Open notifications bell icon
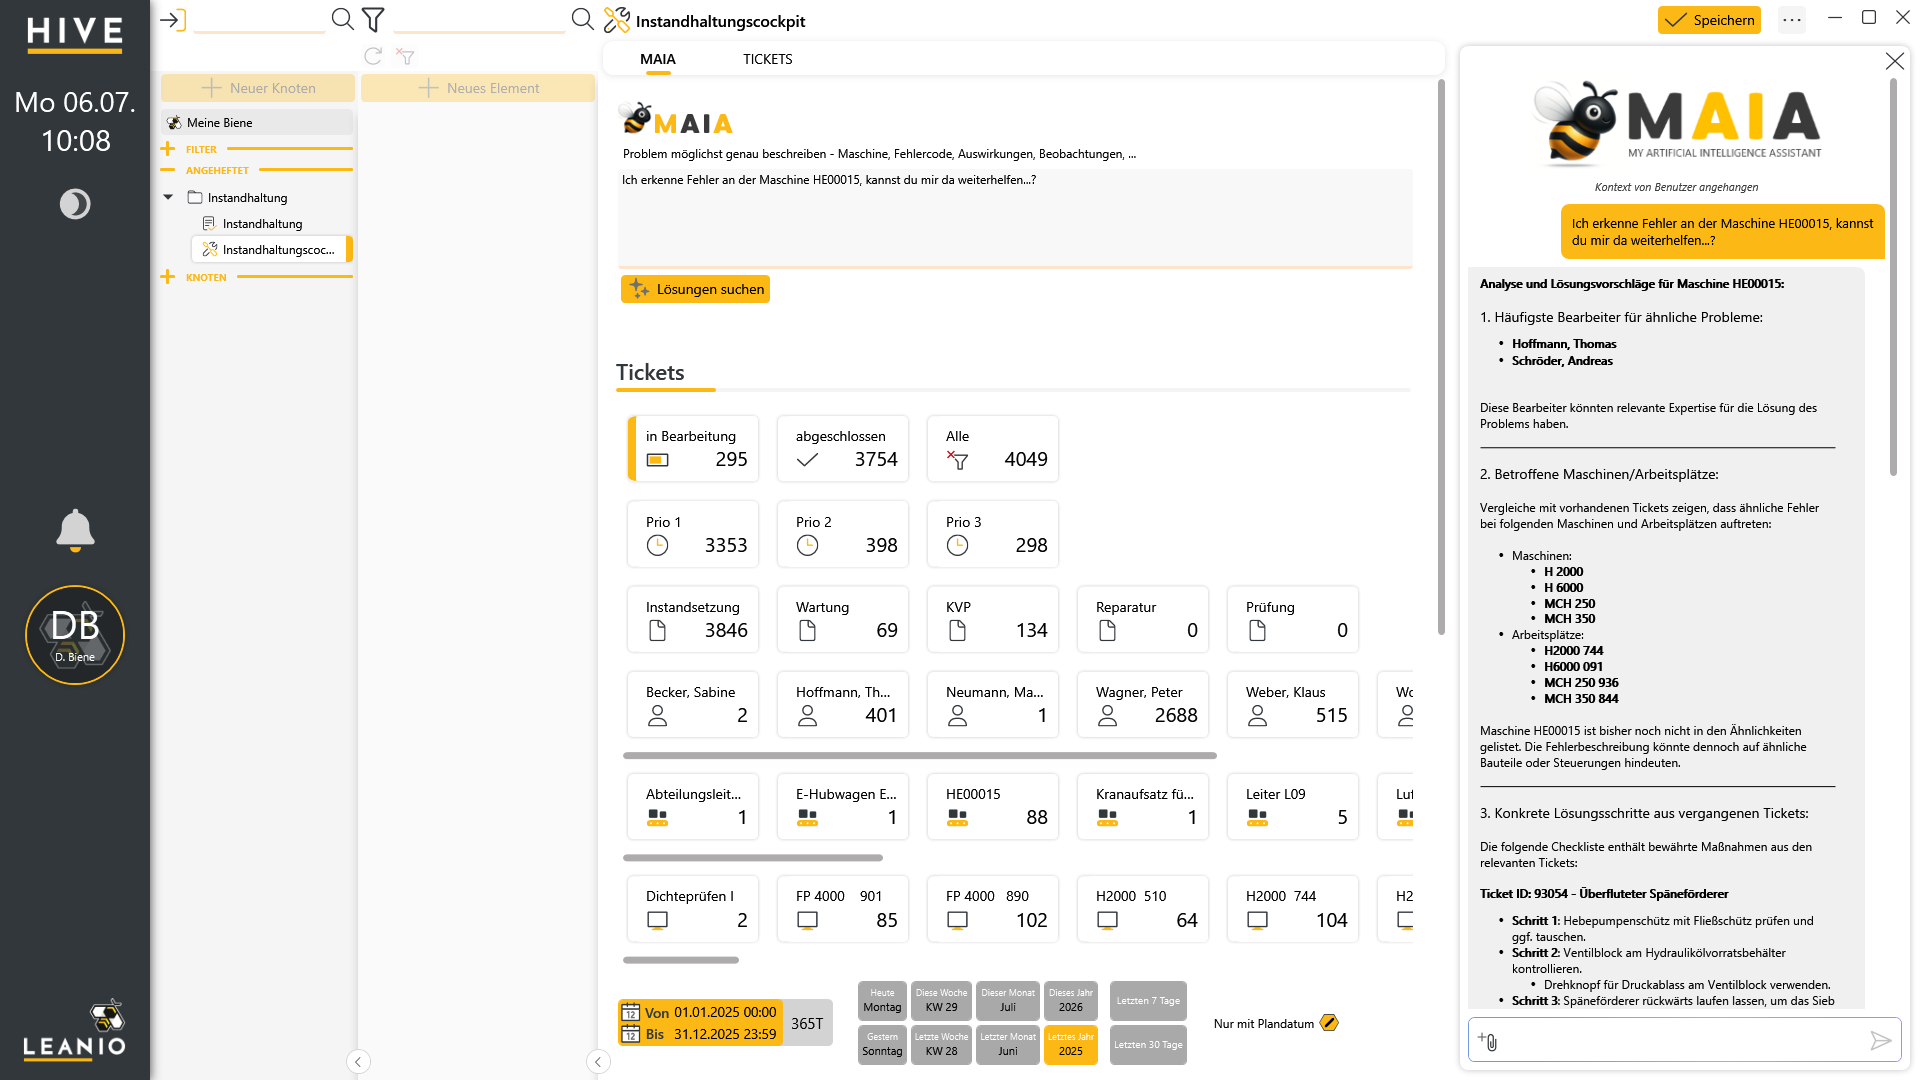Screen dimensions: 1920x1080 pos(75,530)
